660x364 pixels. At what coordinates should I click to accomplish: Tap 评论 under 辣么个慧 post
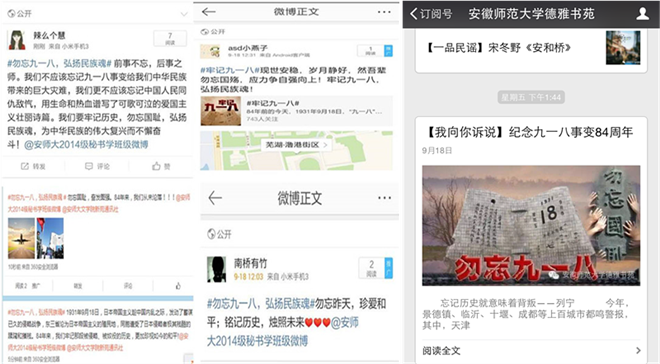97,166
